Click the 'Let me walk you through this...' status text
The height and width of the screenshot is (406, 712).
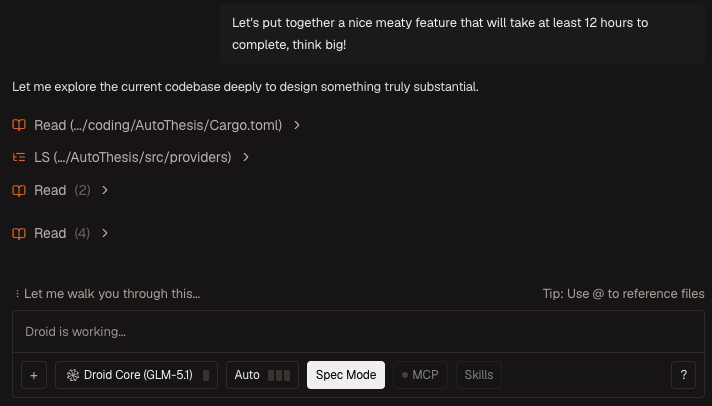click(112, 294)
